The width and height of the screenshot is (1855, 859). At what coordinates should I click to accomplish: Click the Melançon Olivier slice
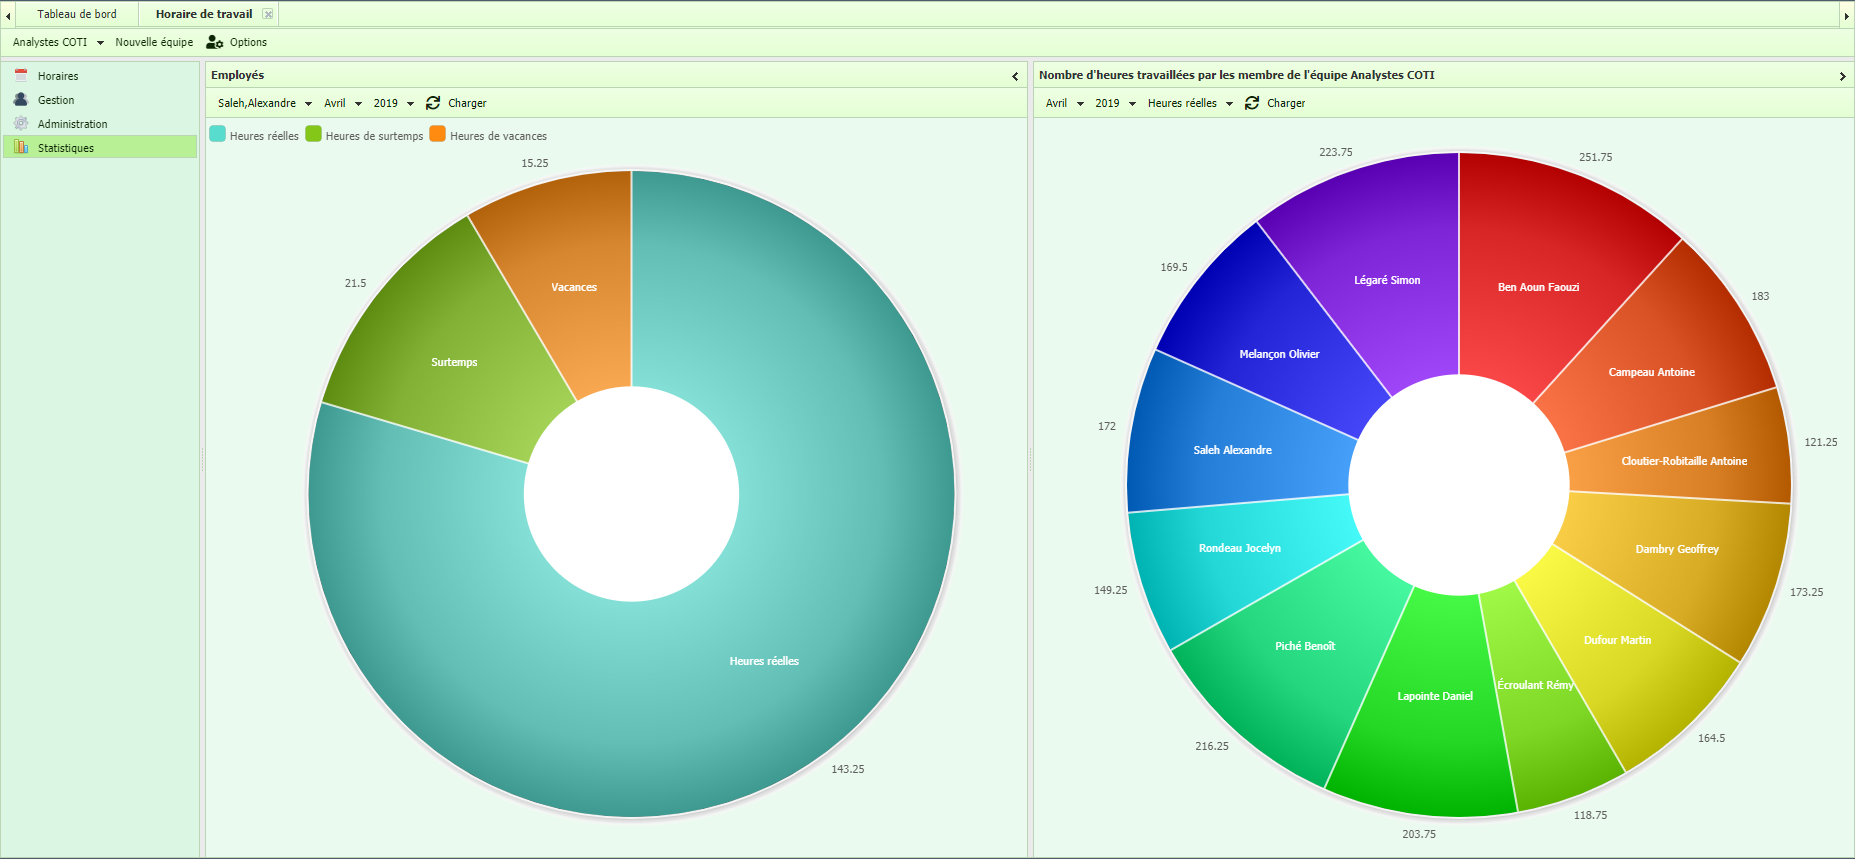(1279, 354)
